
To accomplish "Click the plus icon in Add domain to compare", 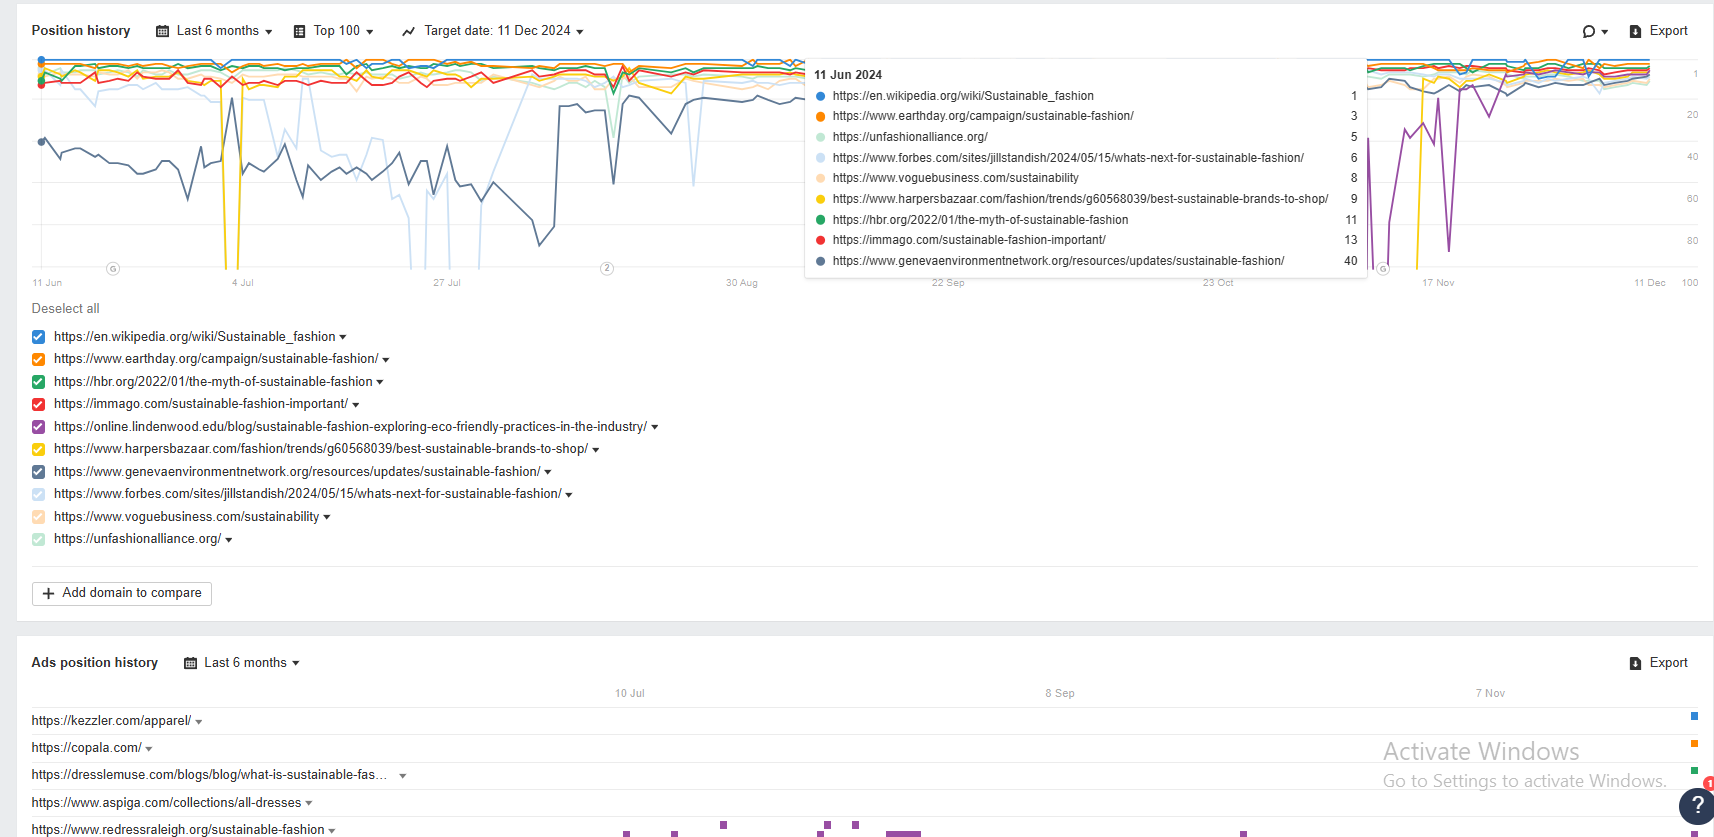I will pyautogui.click(x=48, y=593).
